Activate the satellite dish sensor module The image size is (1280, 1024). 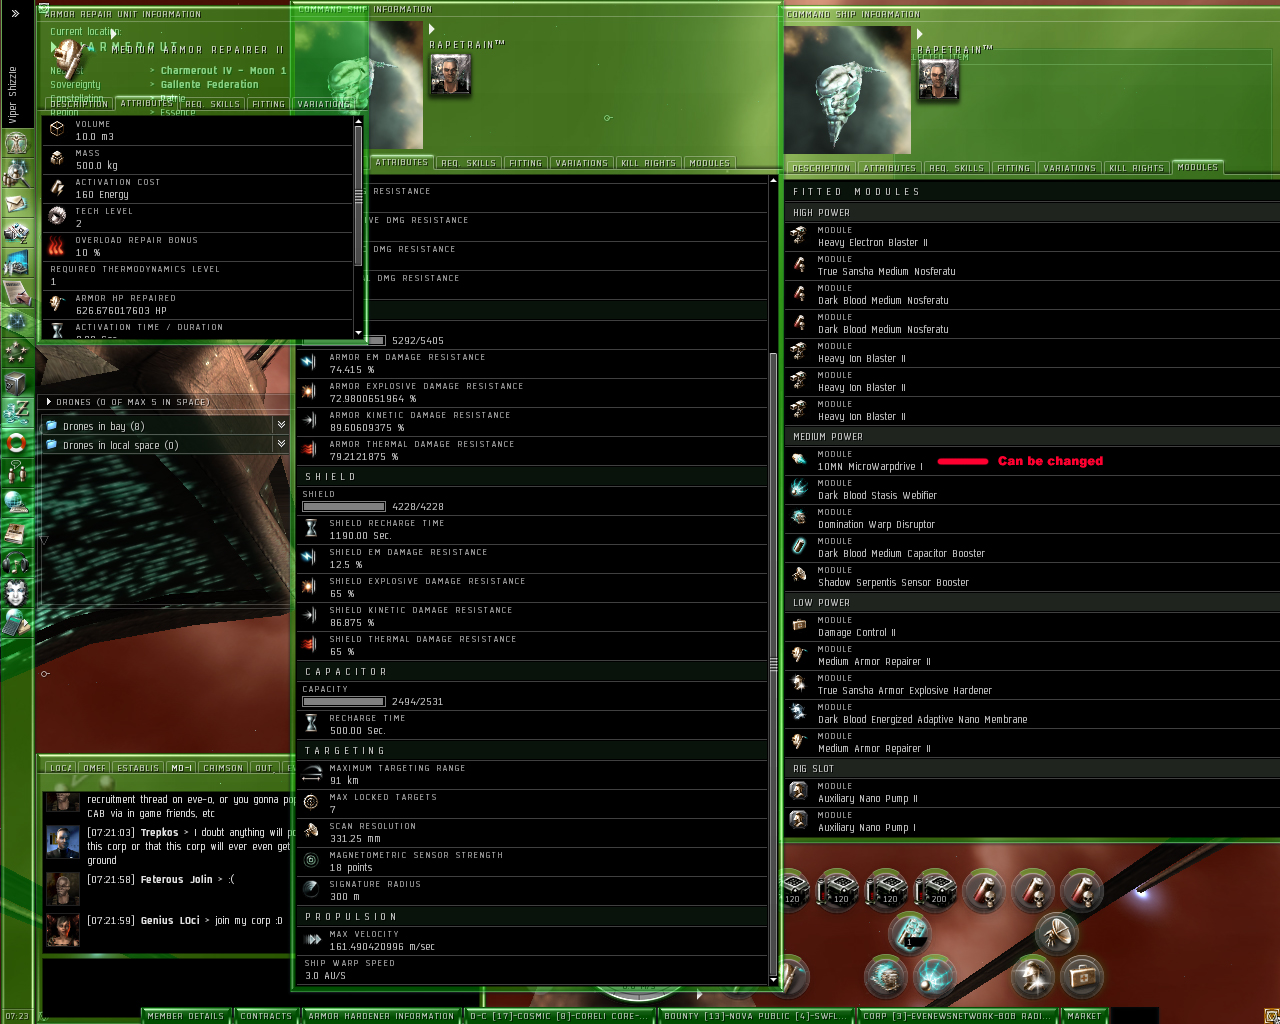click(x=1057, y=932)
